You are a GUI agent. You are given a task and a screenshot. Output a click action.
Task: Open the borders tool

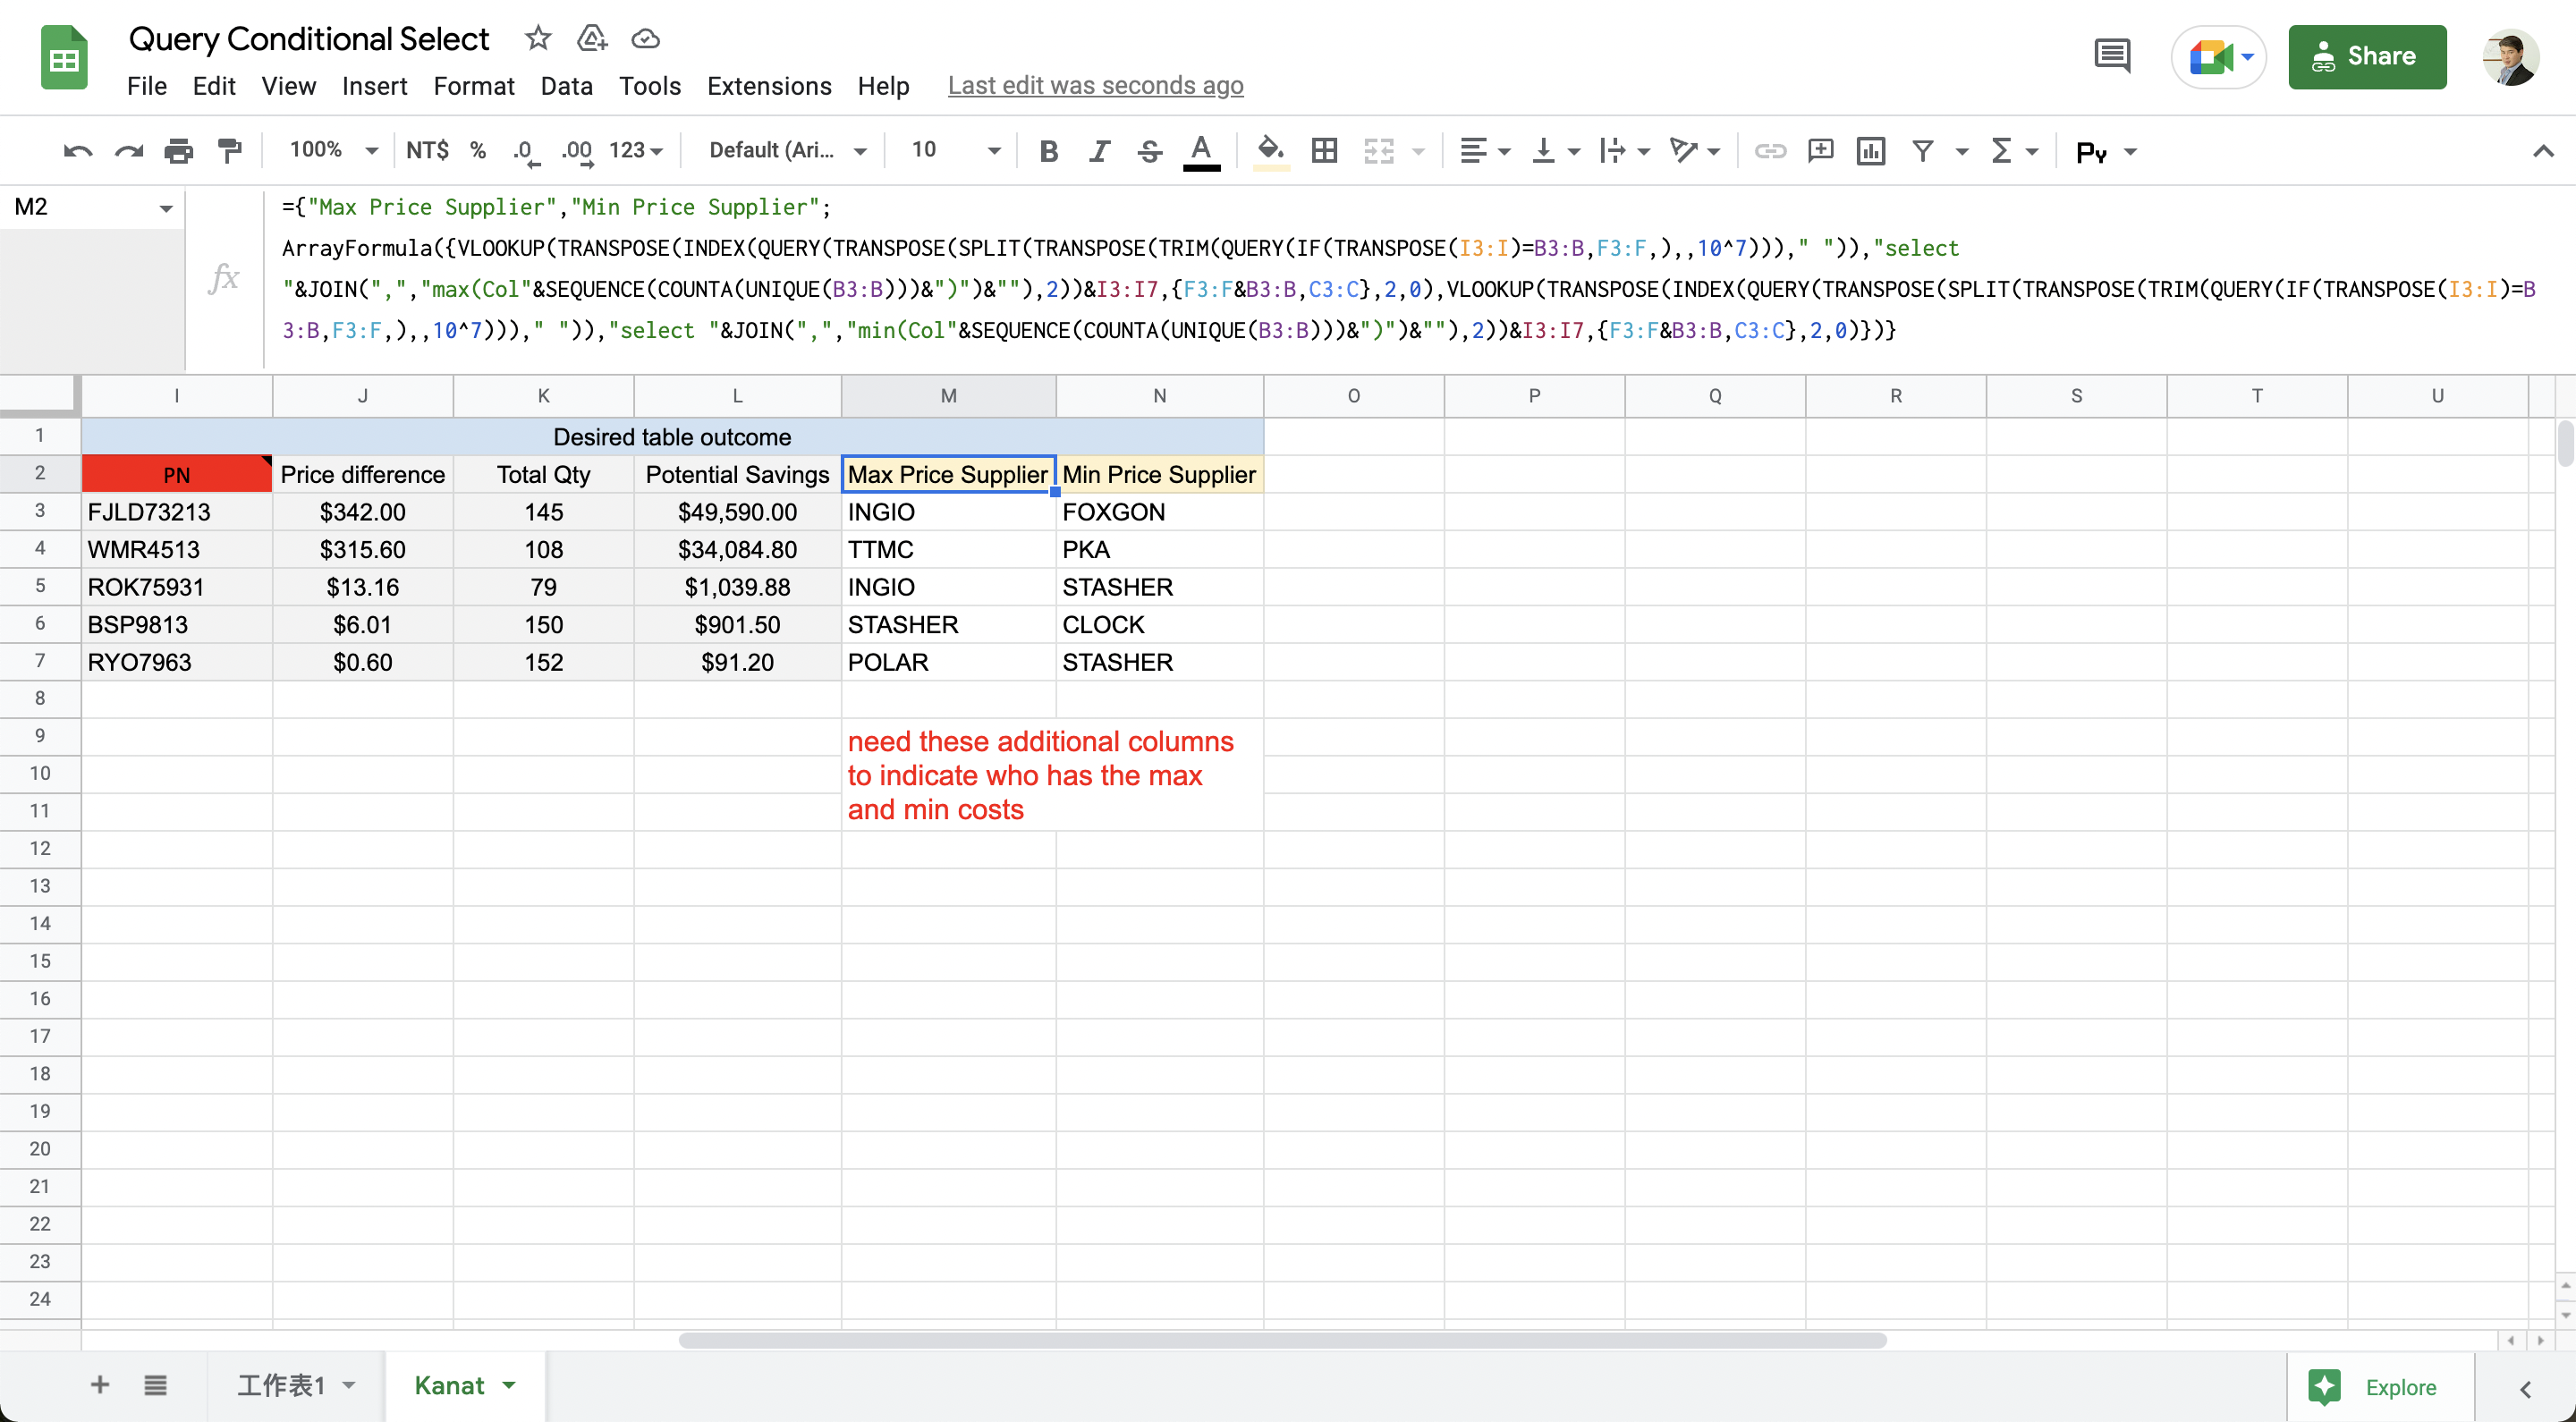click(1324, 151)
